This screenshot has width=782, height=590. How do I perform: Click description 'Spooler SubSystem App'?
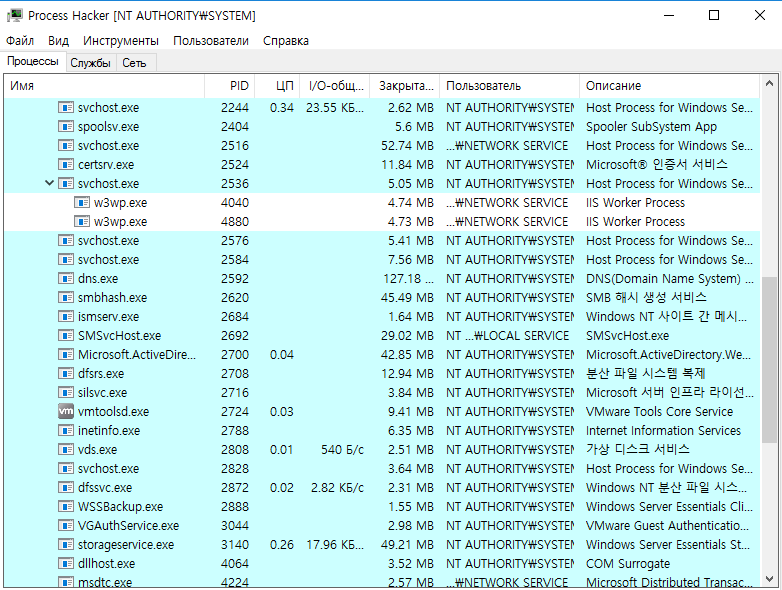point(651,127)
